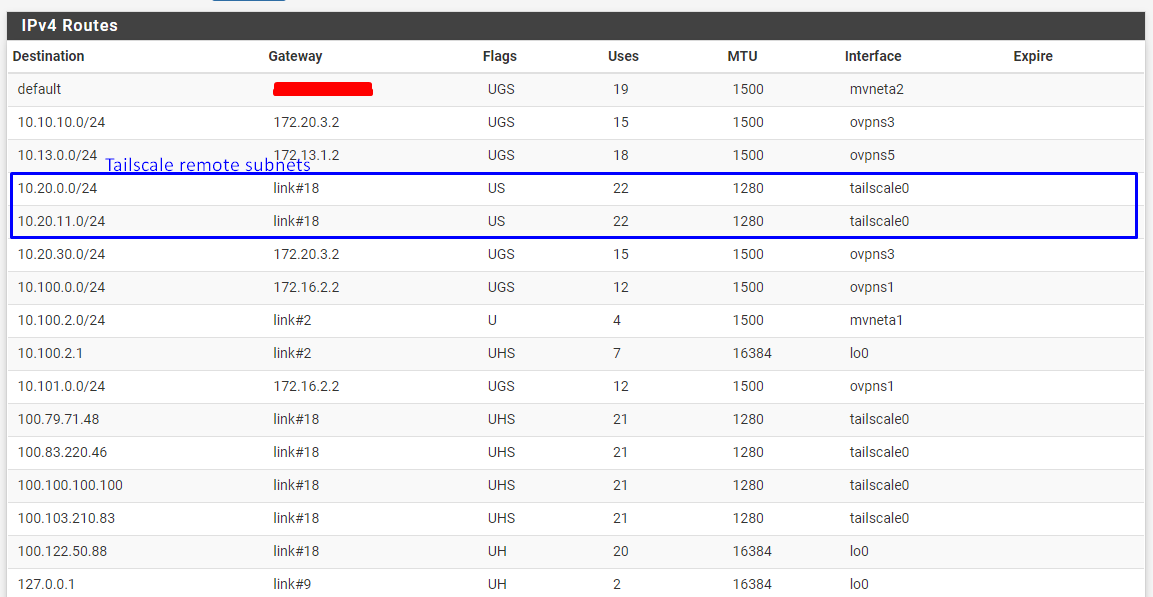Click the MTU column header
Viewport: 1153px width, 597px height.
(742, 56)
